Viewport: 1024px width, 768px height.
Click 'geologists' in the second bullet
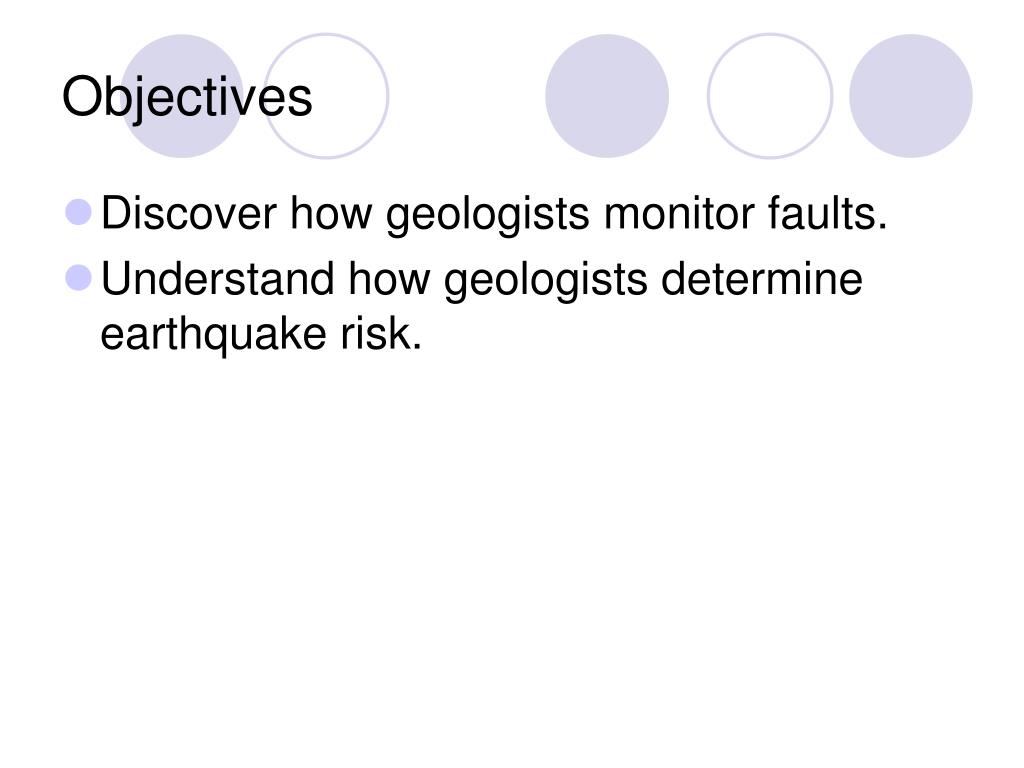[545, 281]
